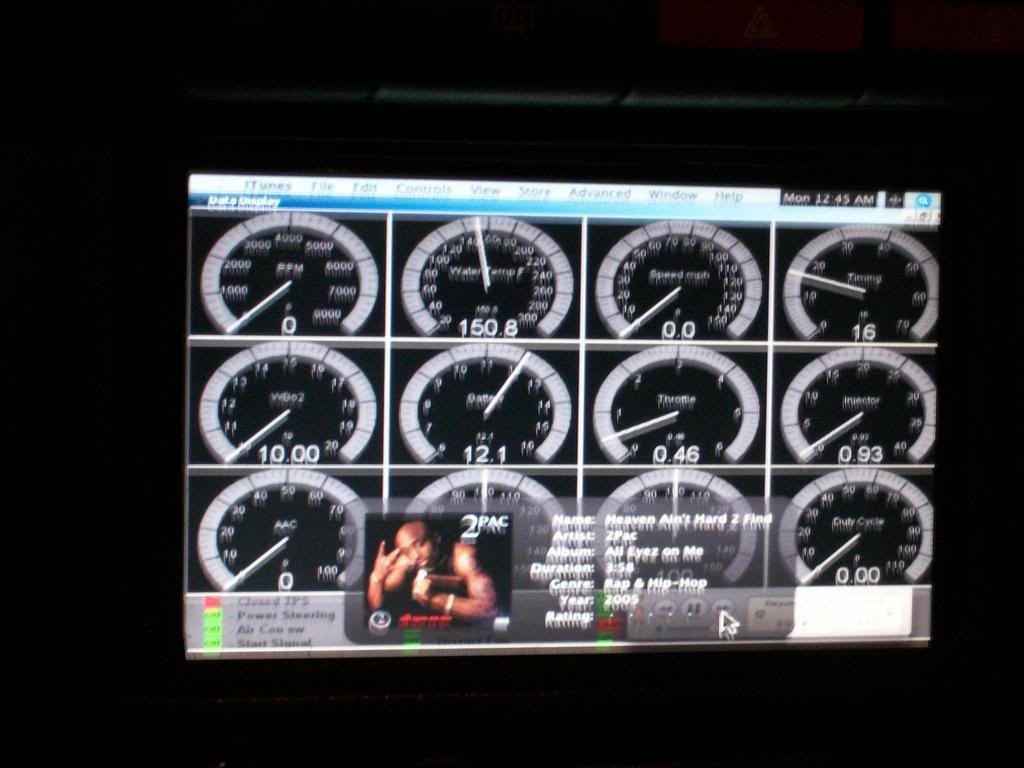Click the 0.46 throttle reading
Image resolution: width=1024 pixels, height=768 pixels.
pos(676,454)
